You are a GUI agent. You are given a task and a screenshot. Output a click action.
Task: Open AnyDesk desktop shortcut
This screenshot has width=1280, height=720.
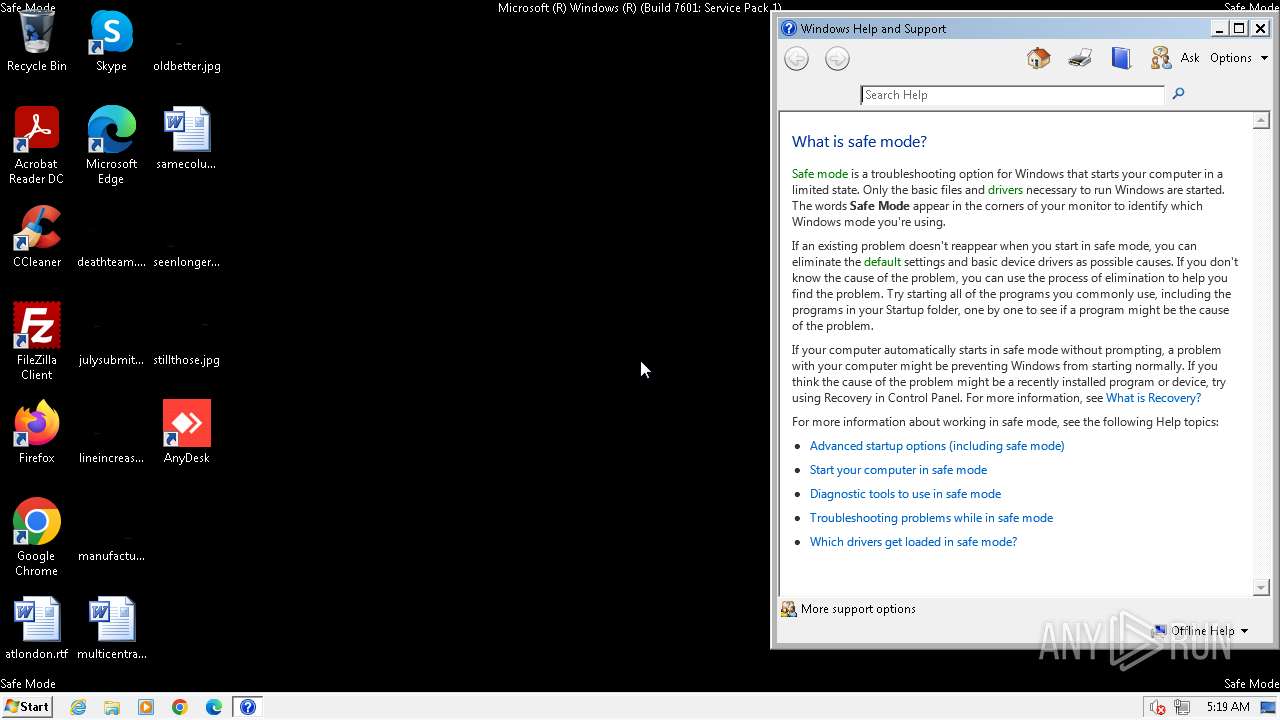187,433
